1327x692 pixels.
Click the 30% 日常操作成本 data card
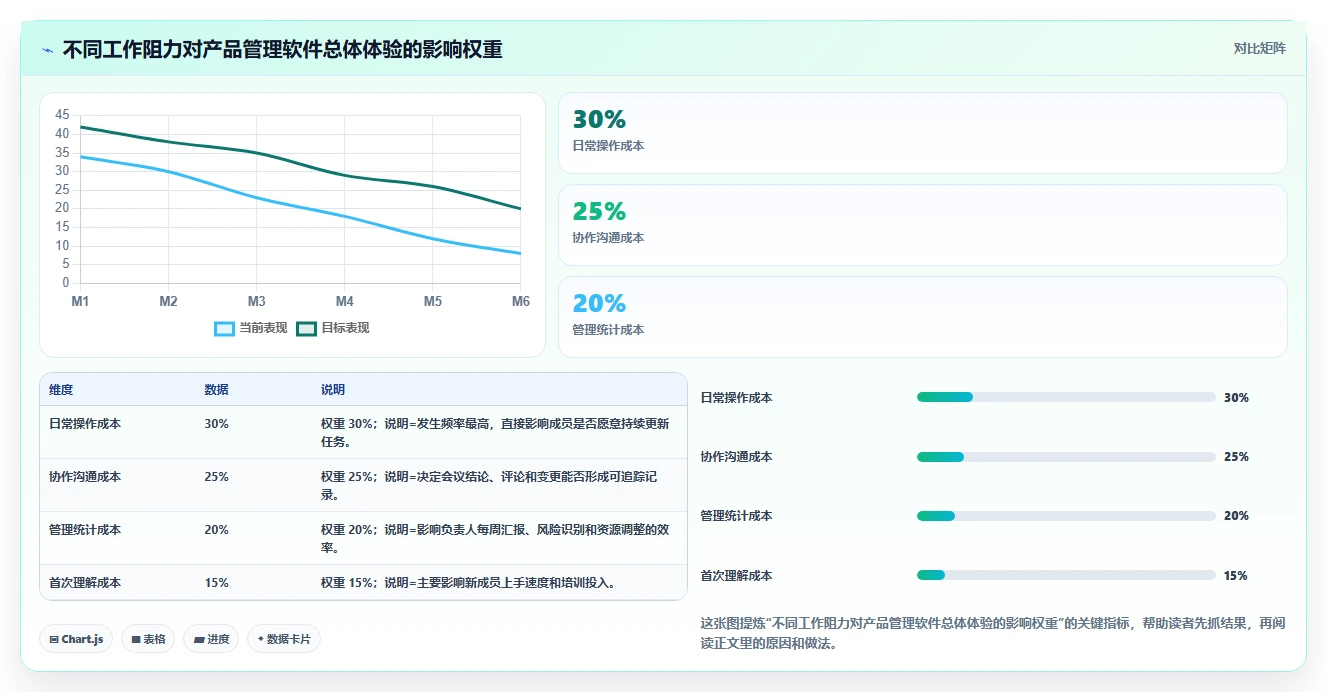(x=922, y=133)
